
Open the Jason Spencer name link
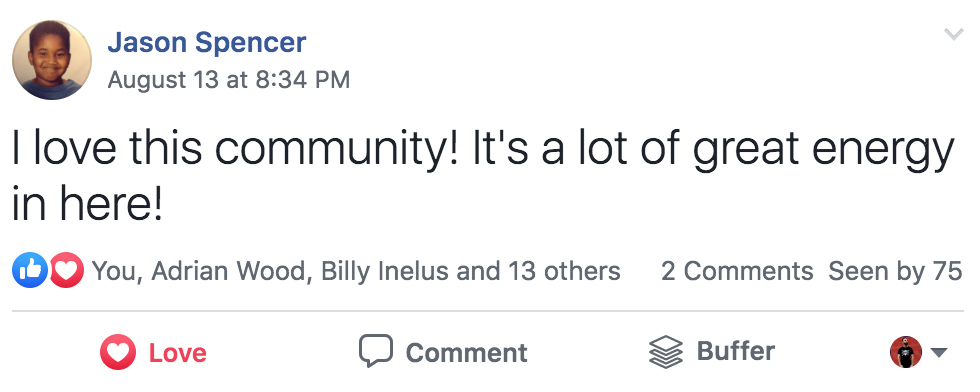pyautogui.click(x=207, y=43)
